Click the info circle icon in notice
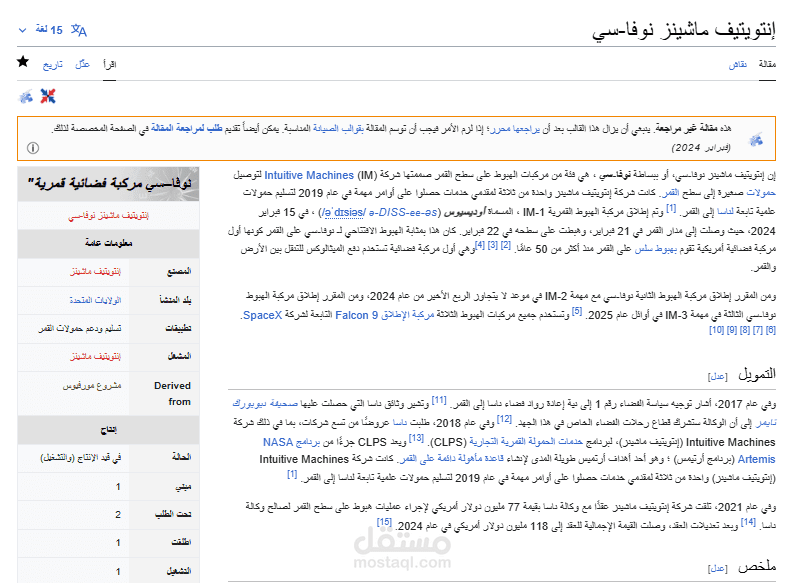 pyautogui.click(x=33, y=148)
